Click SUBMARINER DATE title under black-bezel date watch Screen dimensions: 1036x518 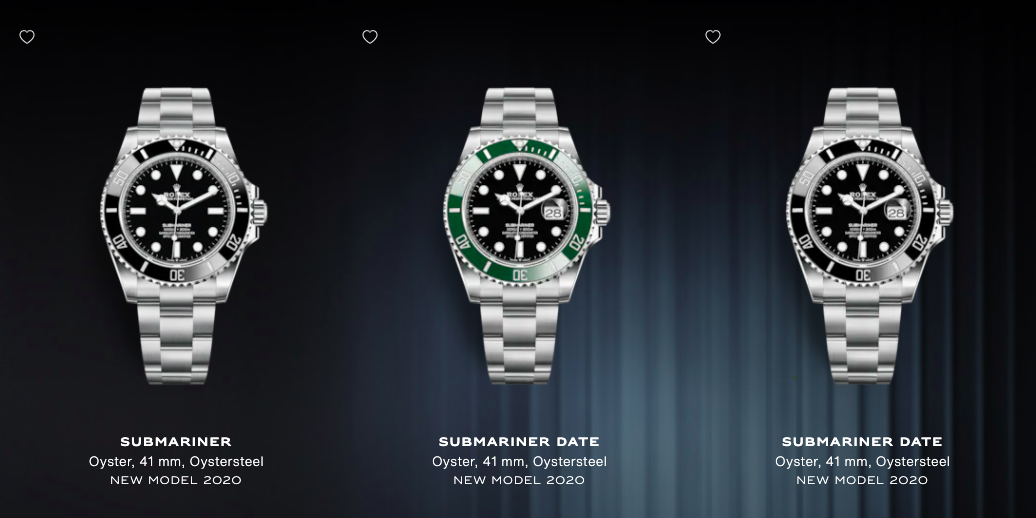(x=862, y=441)
